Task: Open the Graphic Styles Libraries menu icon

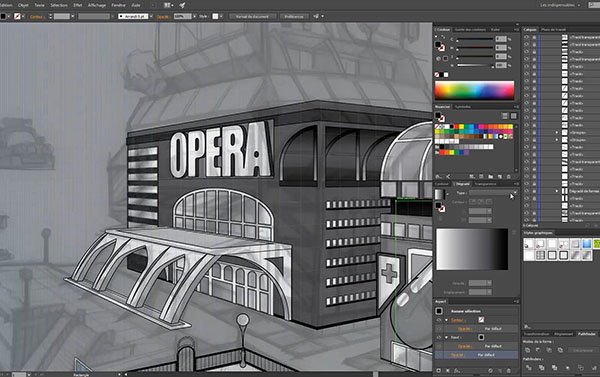Action: coord(527,326)
